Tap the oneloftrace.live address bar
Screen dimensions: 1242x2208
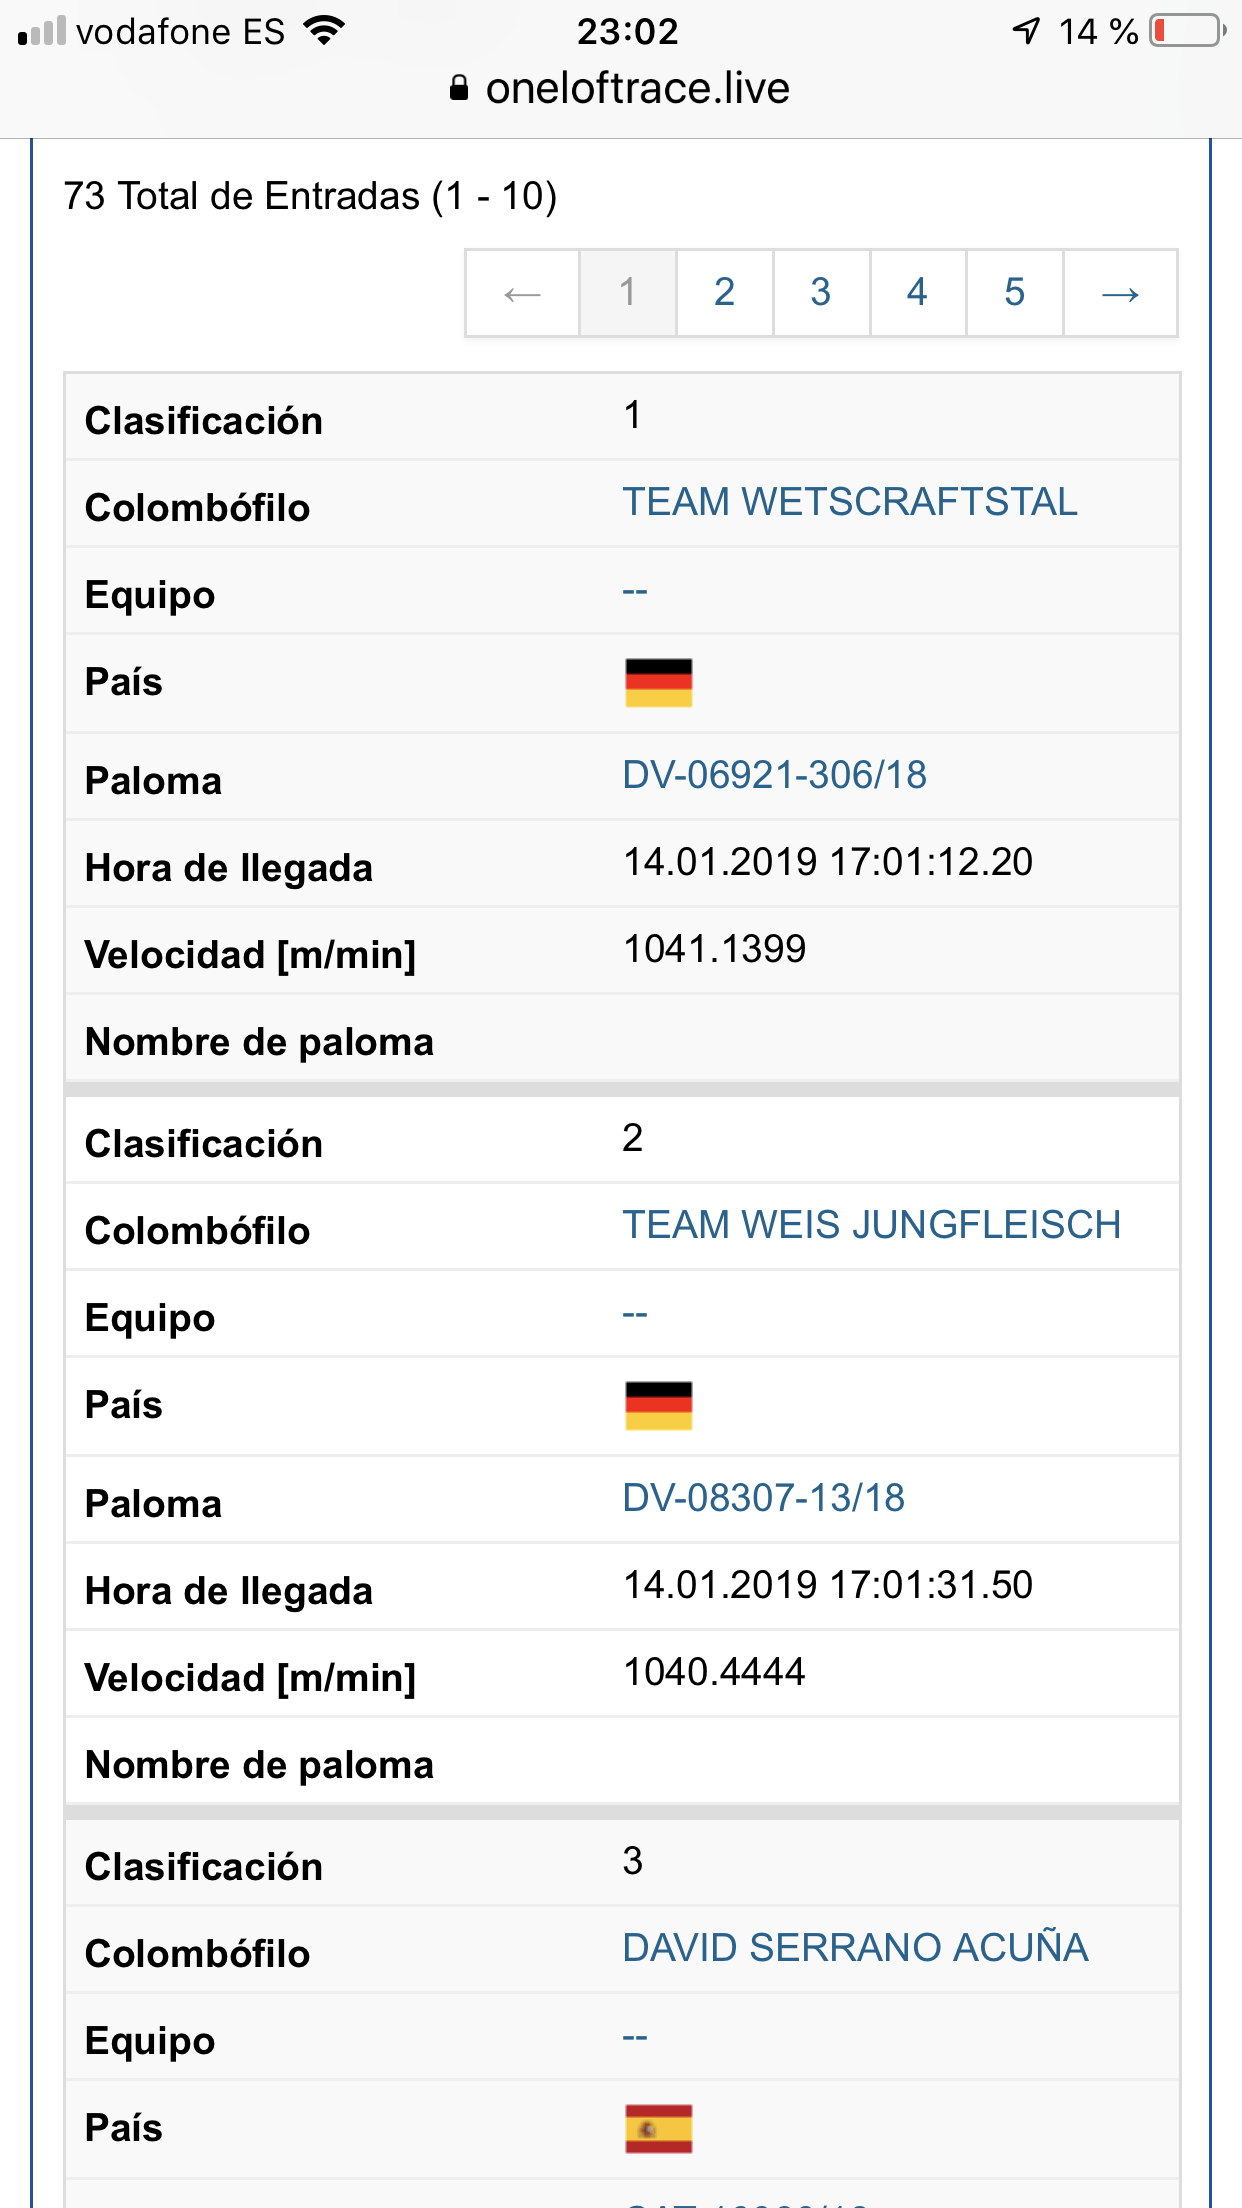coord(620,89)
